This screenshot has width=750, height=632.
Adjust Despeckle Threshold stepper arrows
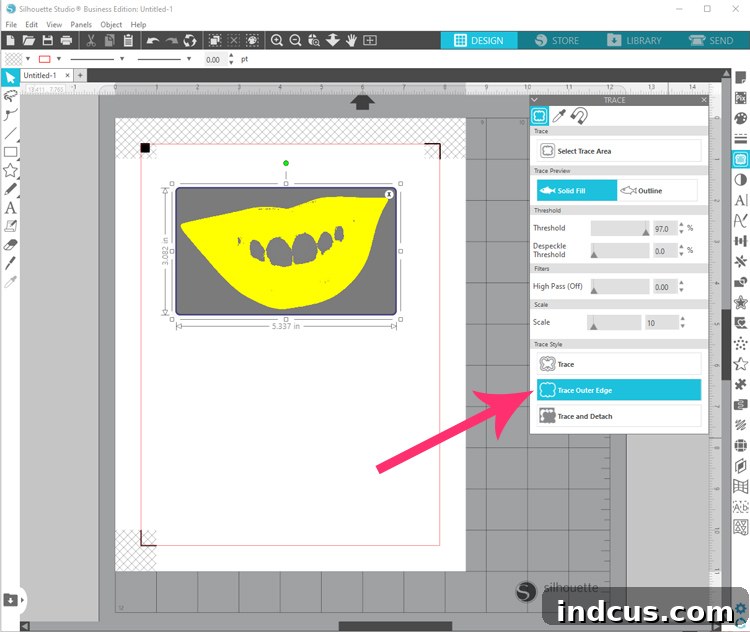(x=681, y=250)
